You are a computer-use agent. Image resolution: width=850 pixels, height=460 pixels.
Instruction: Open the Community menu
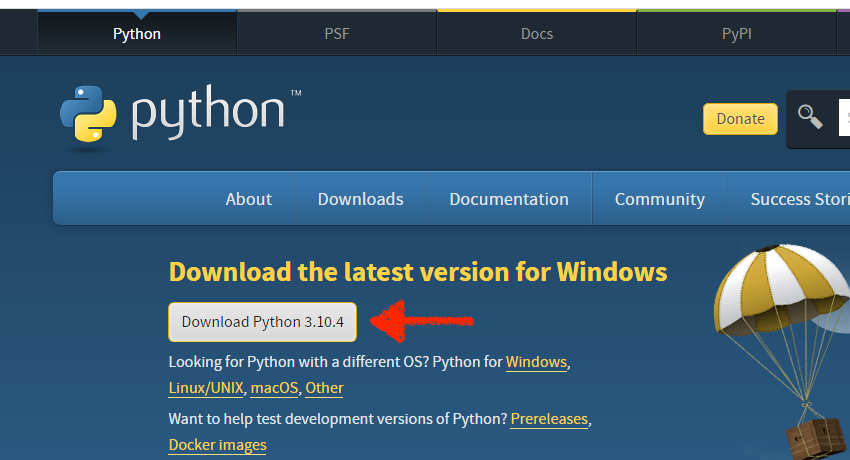660,199
